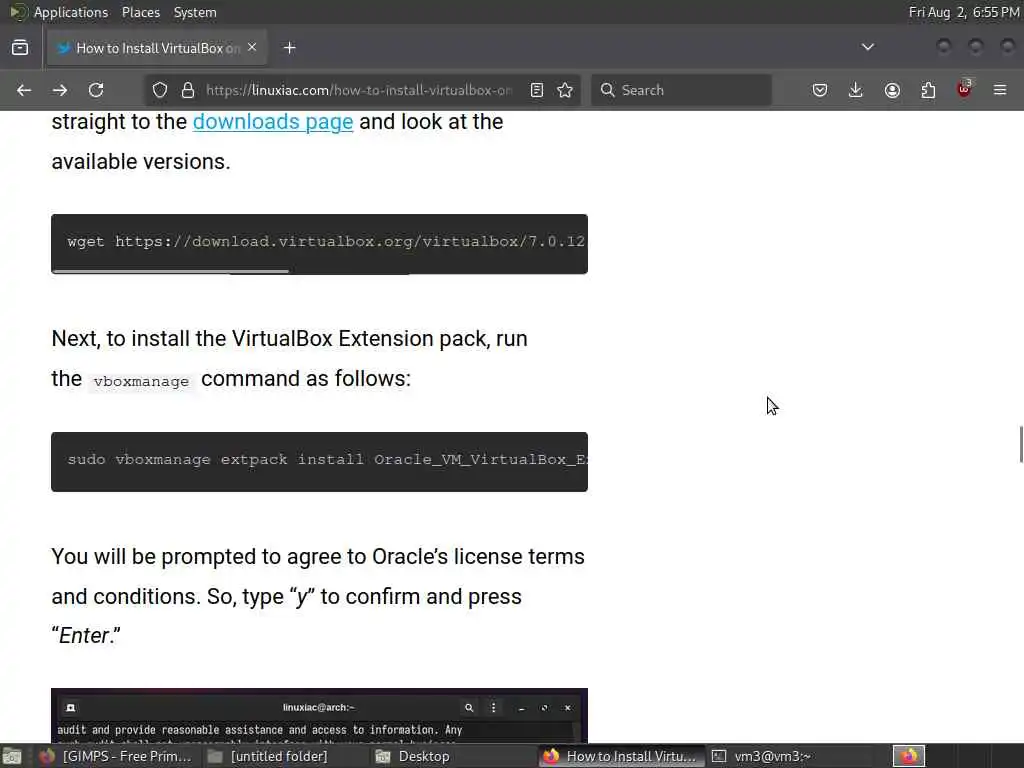Viewport: 1024px width, 768px height.
Task: Open tracking protection shield icon
Action: tap(160, 90)
